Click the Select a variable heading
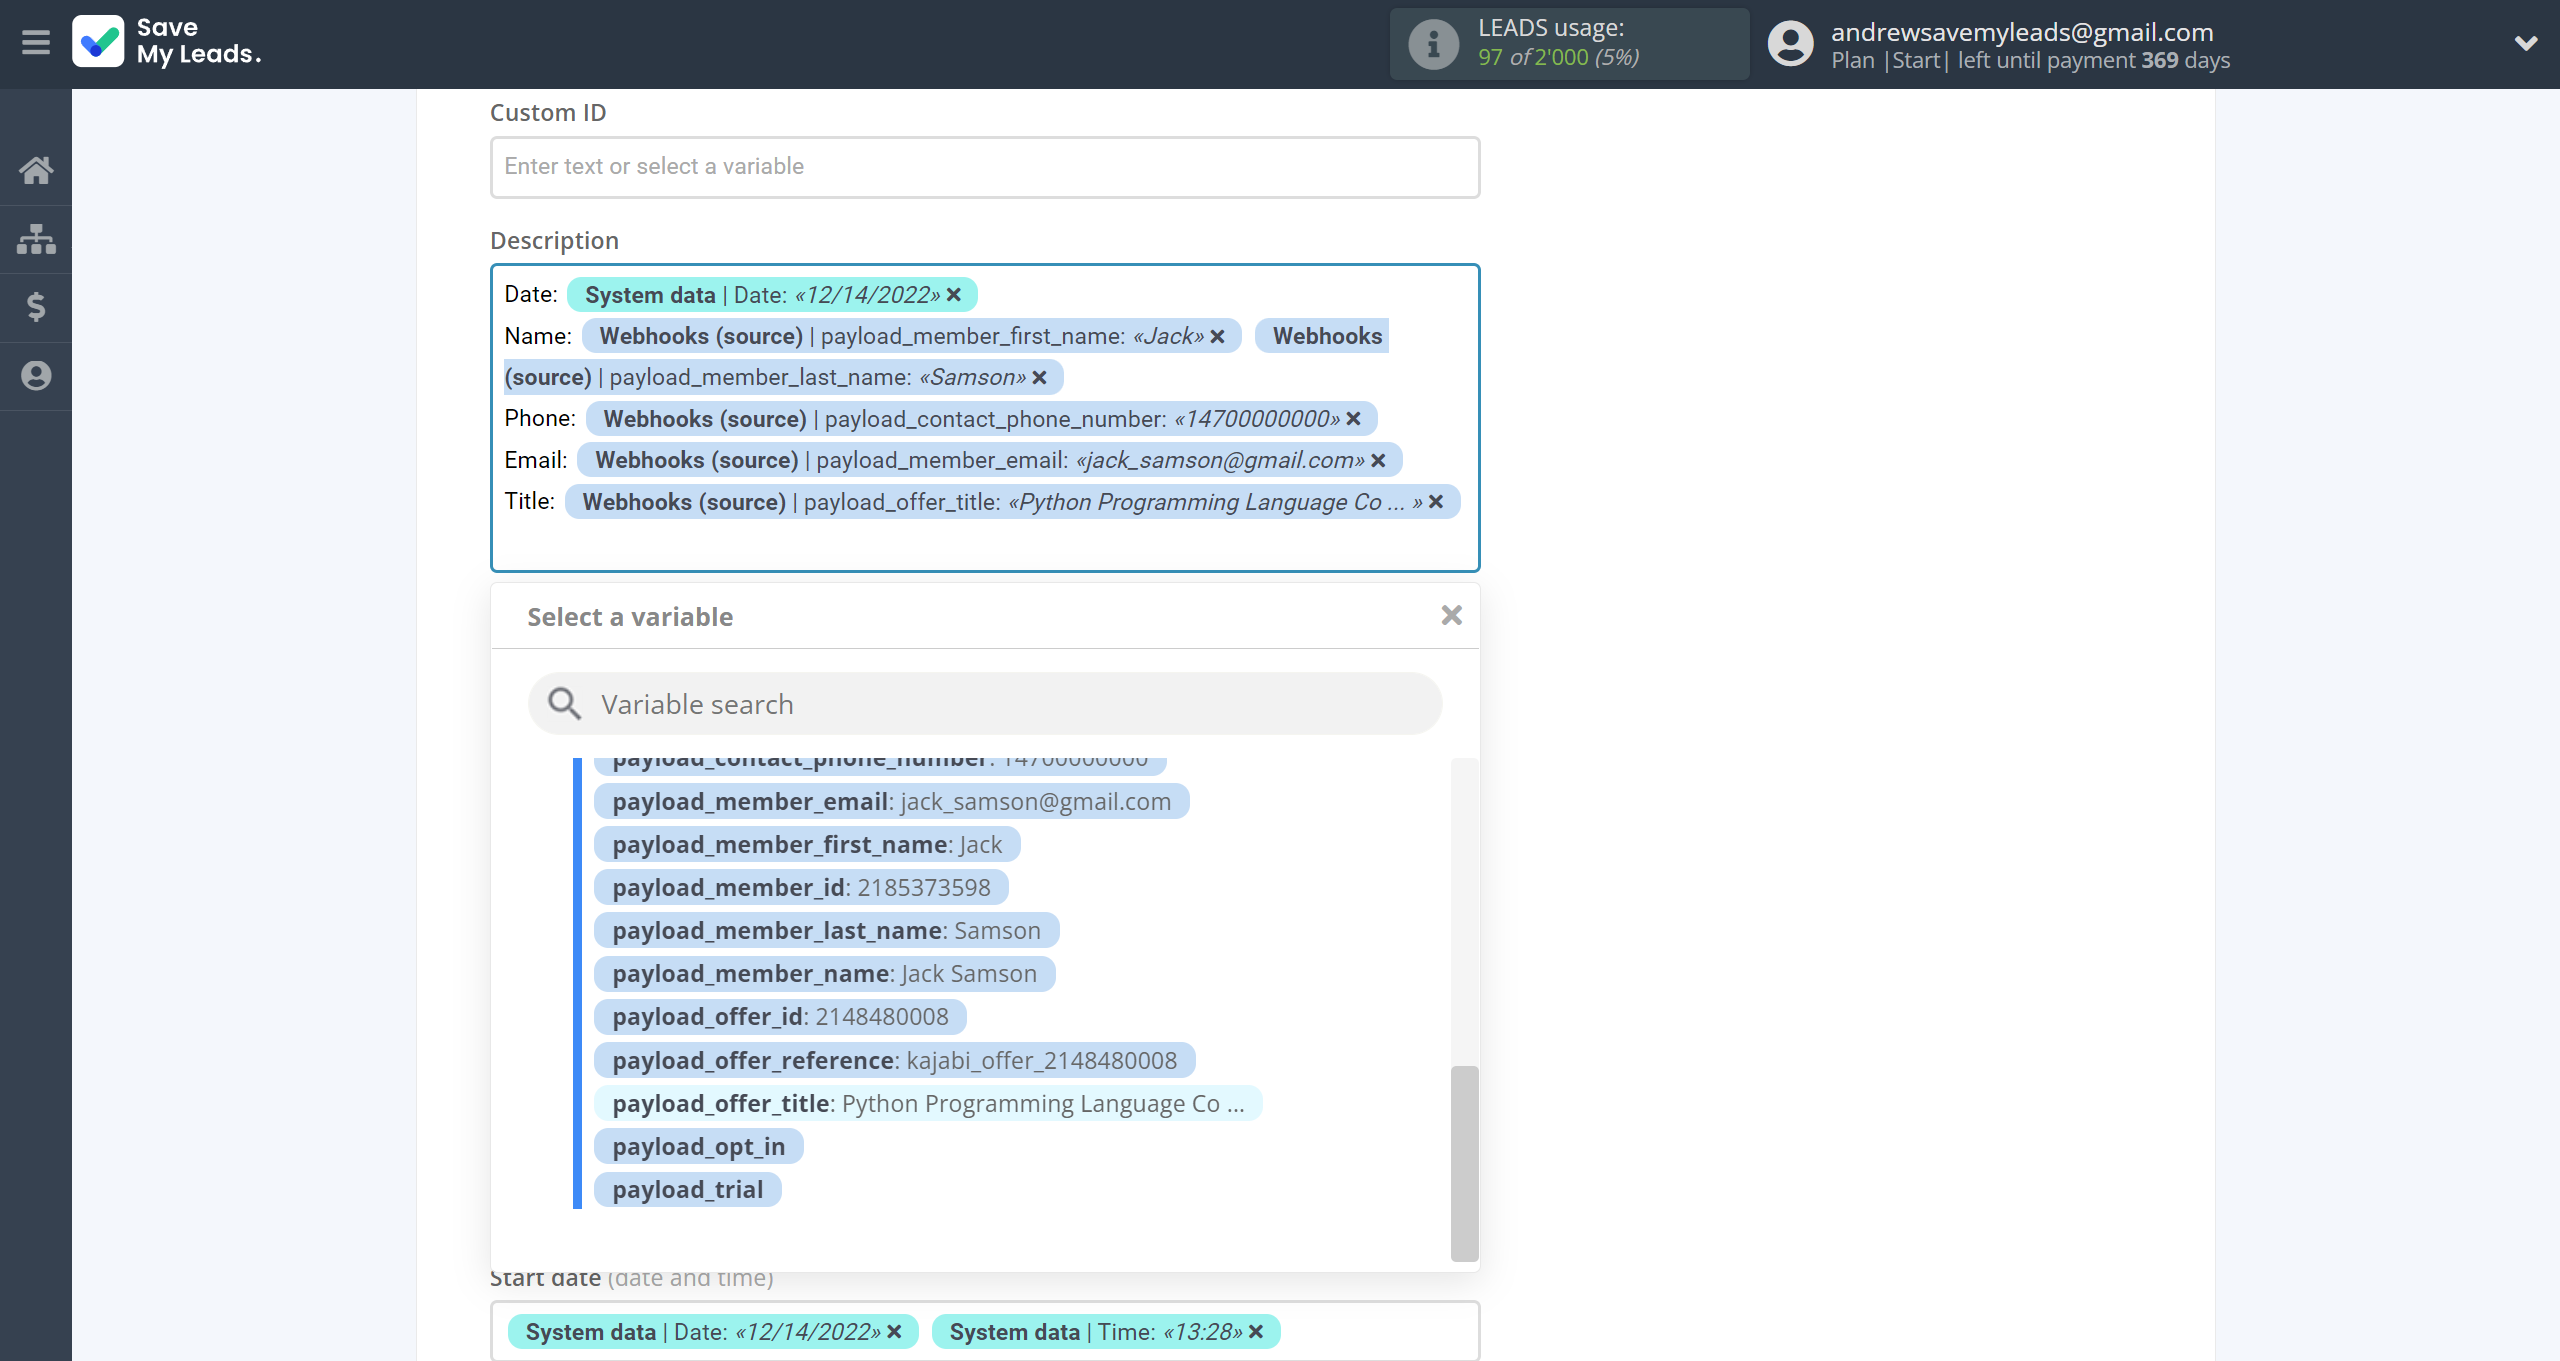Viewport: 2560px width, 1361px height. (x=630, y=617)
